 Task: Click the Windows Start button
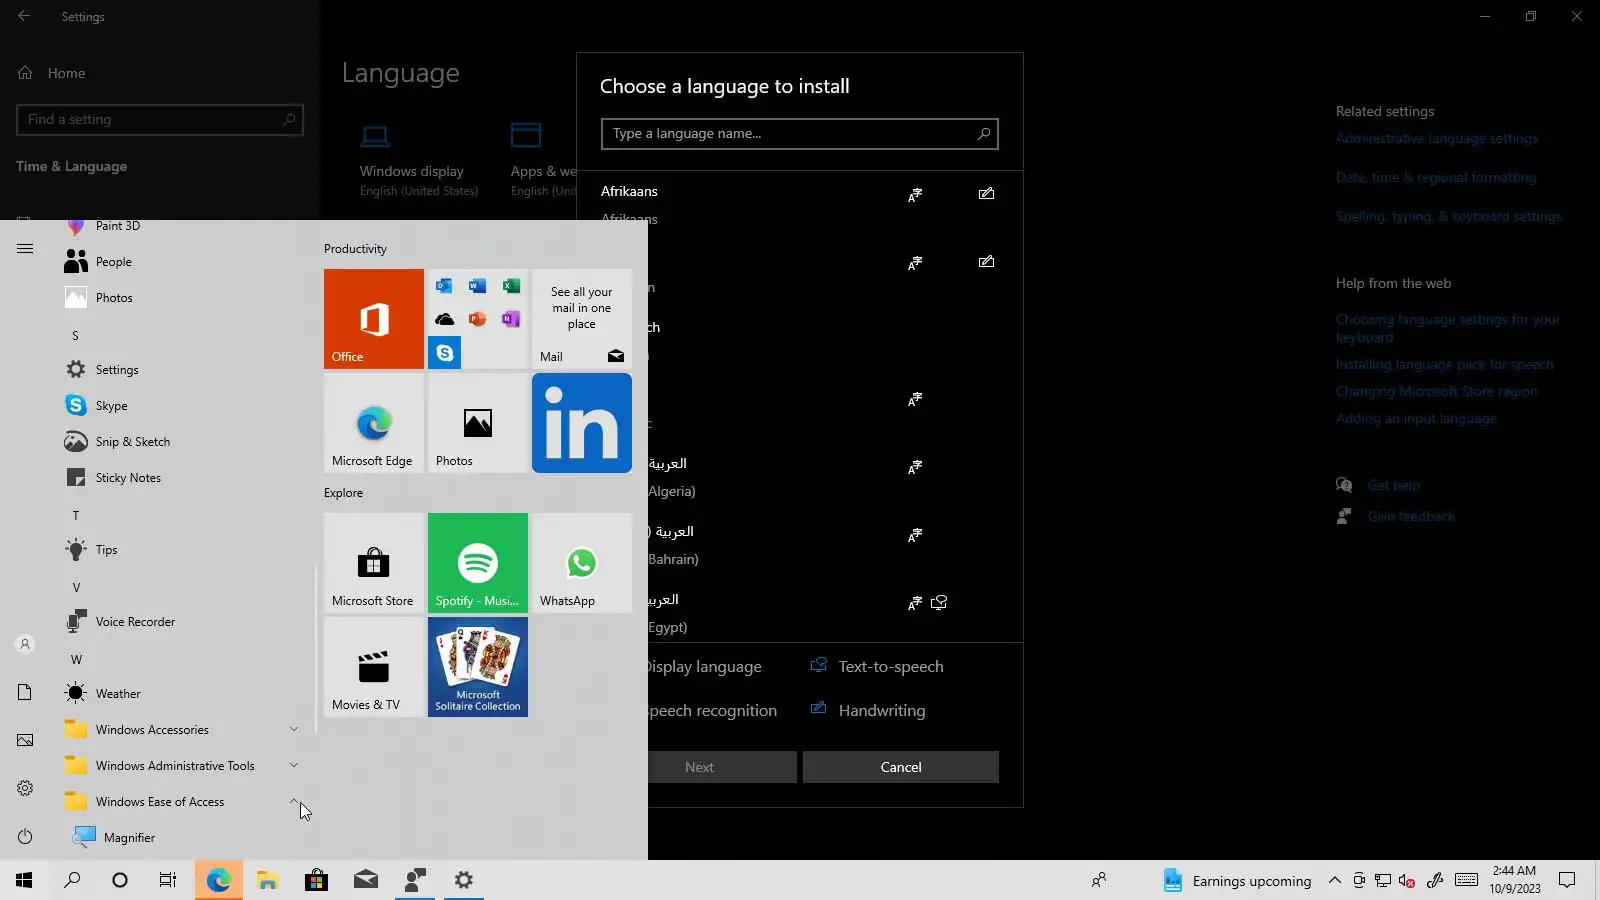24,880
